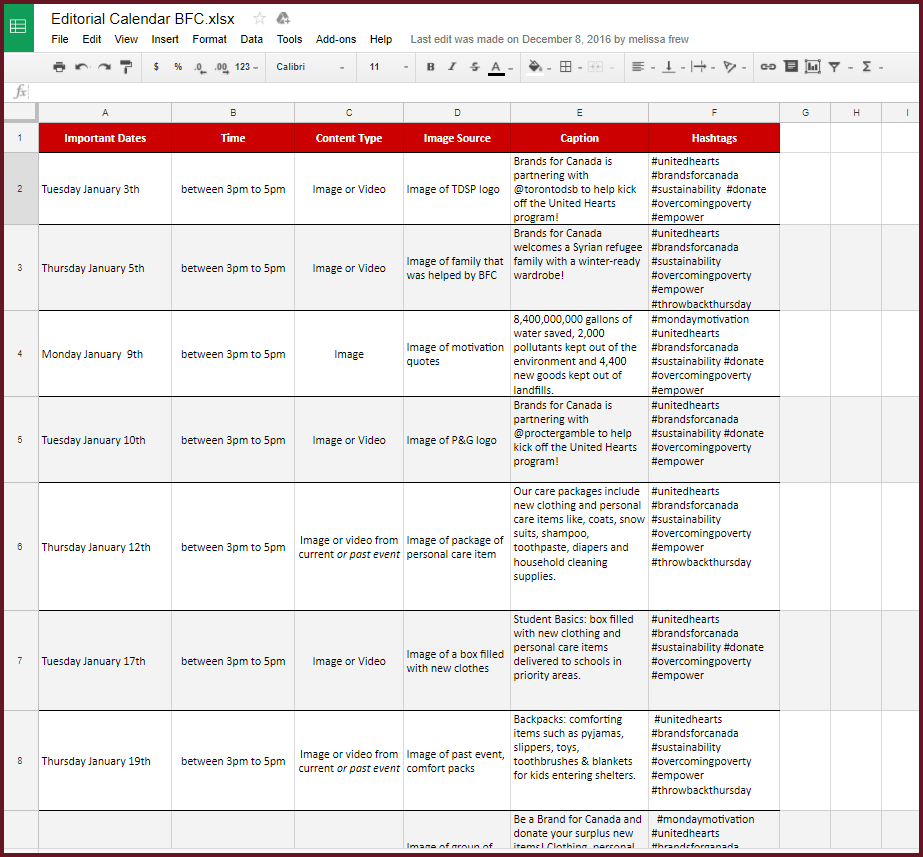Click the merge cells icon

pyautogui.click(x=596, y=67)
